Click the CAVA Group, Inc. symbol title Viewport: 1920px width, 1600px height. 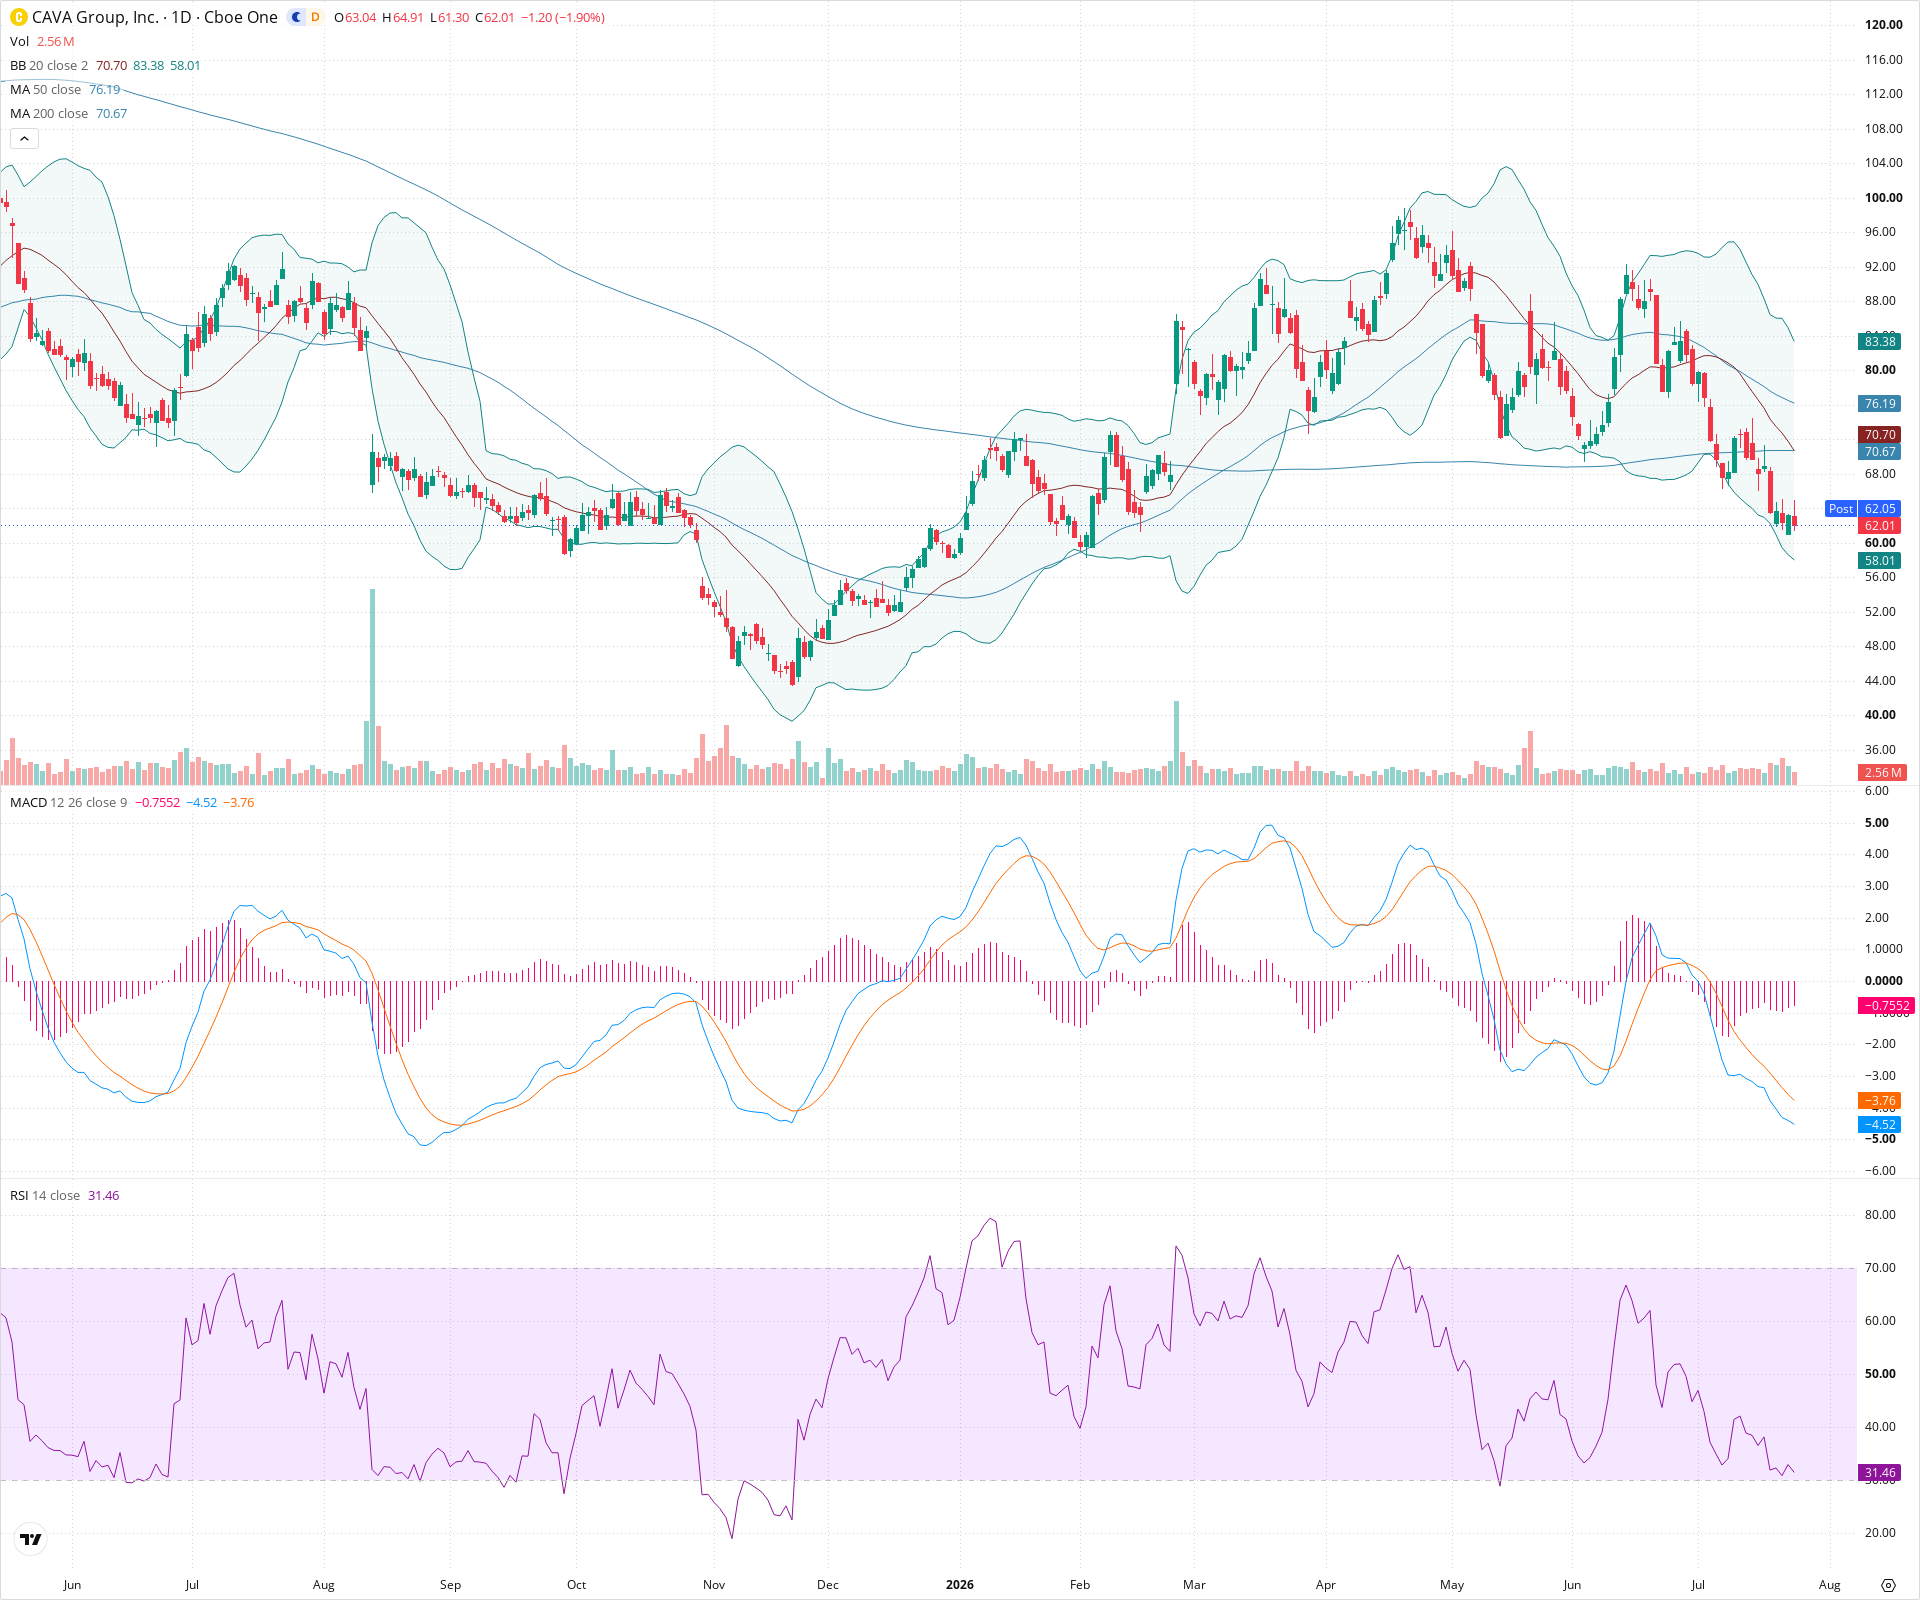point(95,17)
